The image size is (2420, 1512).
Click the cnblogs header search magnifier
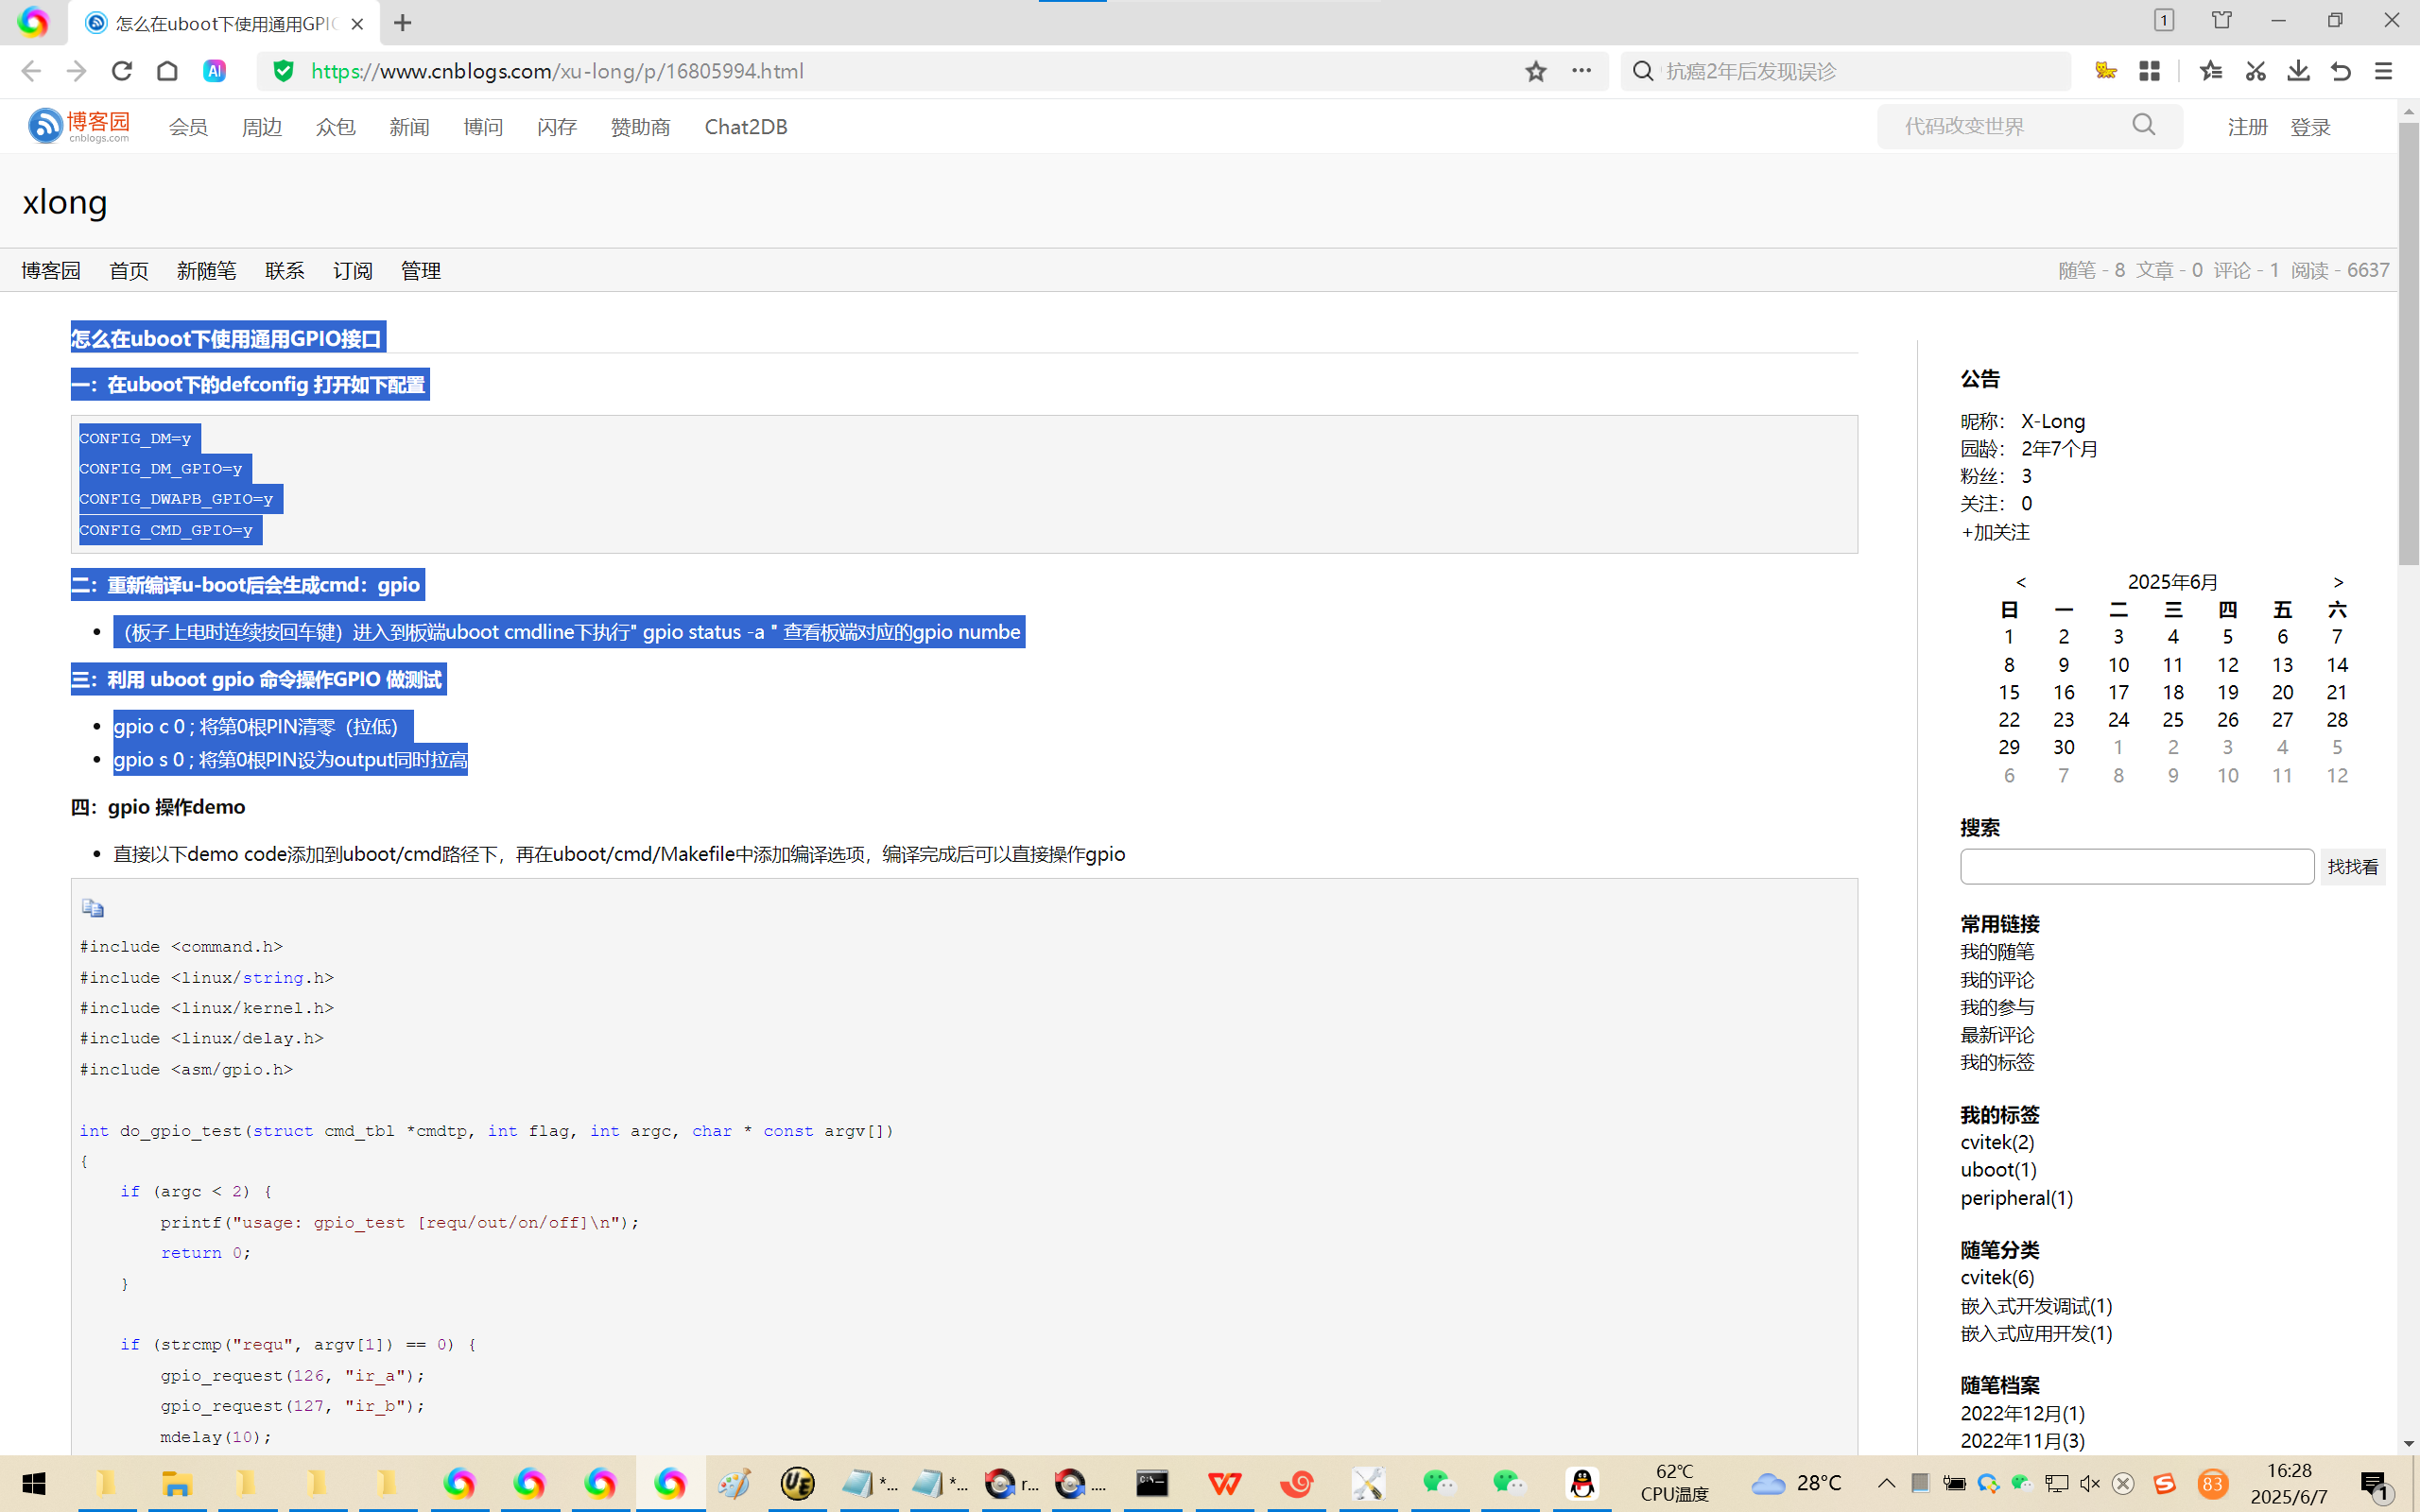(2143, 125)
